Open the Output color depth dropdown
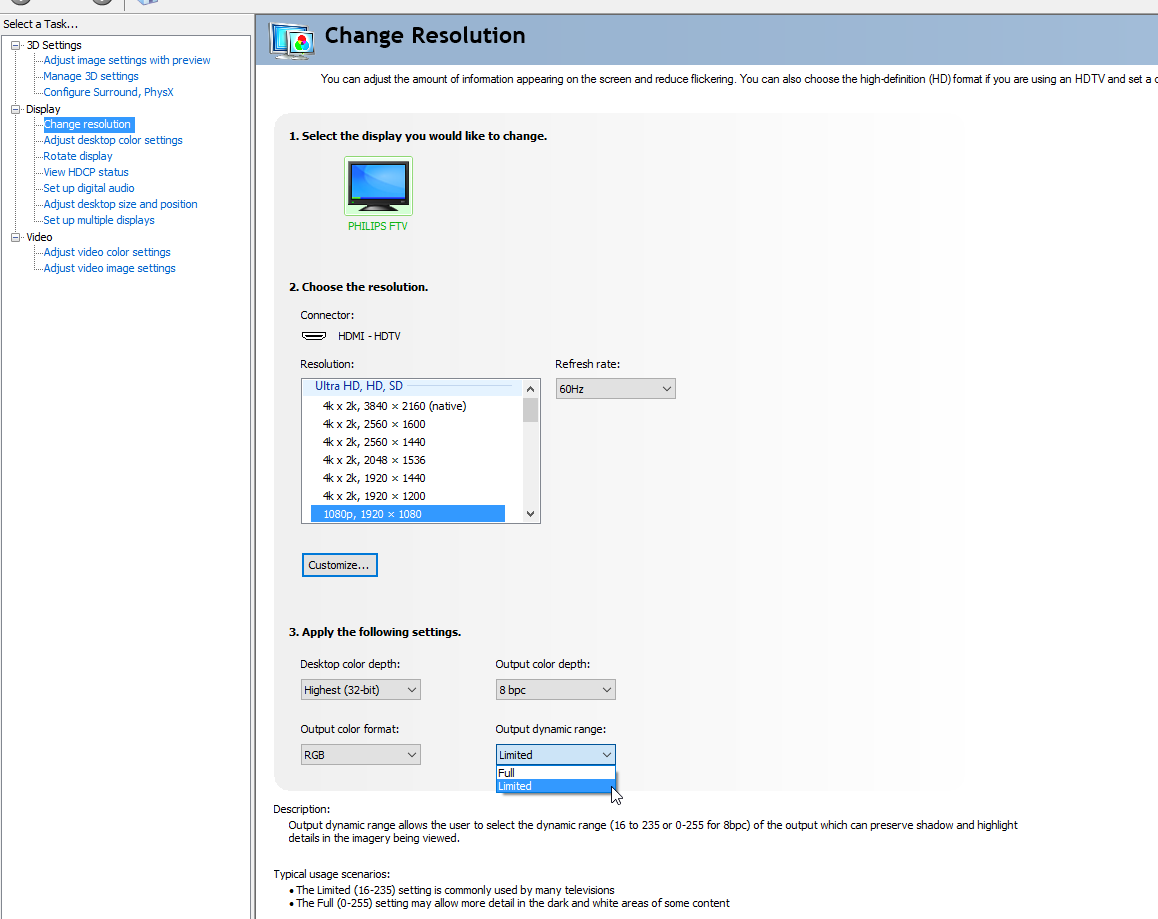 point(555,690)
